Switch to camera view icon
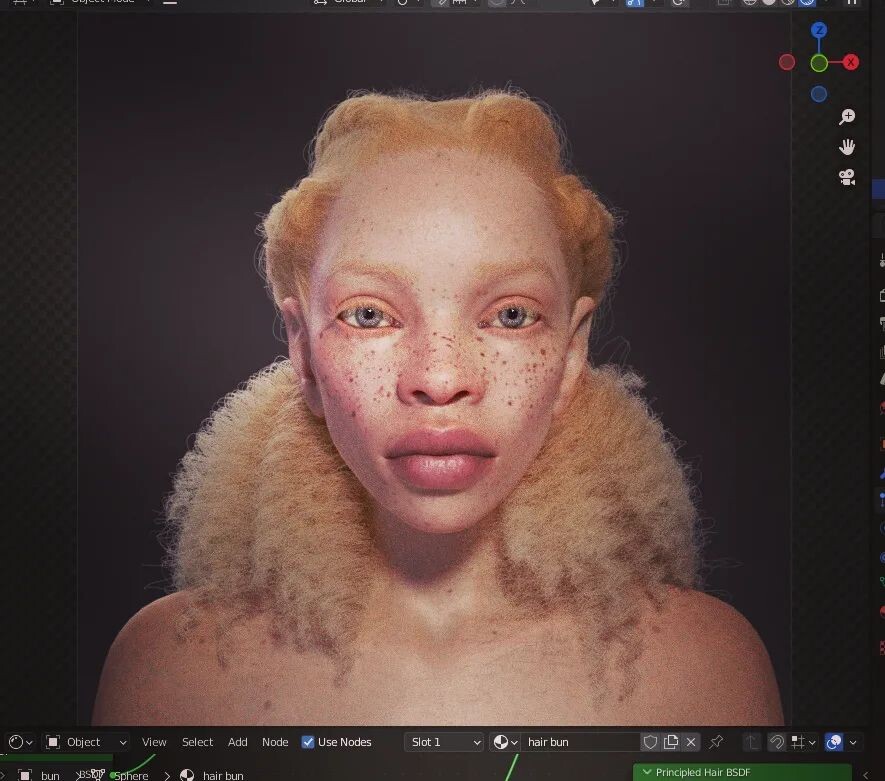Screen dimensions: 885x781 coord(846,177)
